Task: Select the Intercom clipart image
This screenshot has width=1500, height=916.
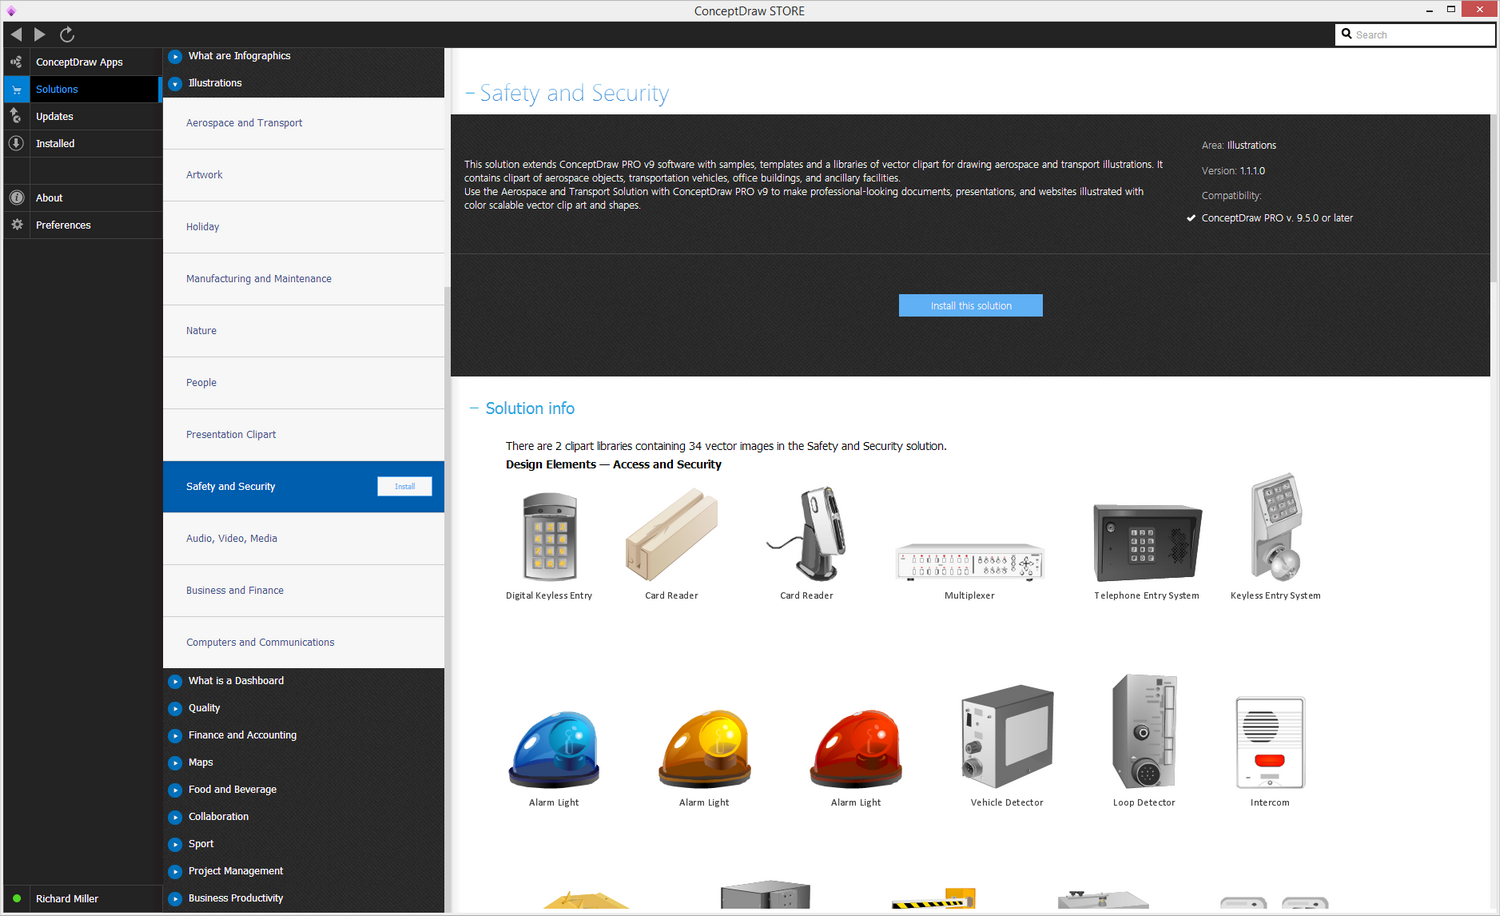Action: tap(1270, 743)
